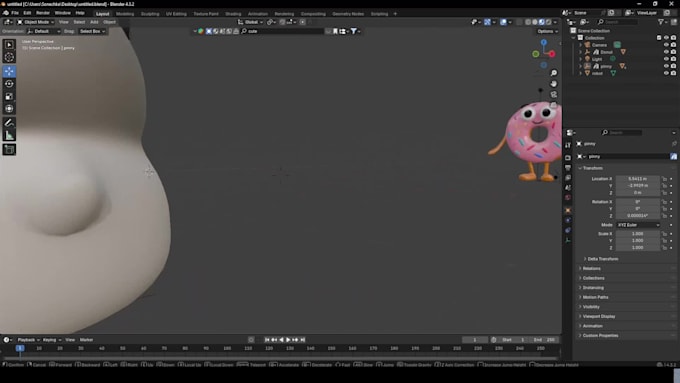Click the Options button in viewport header
This screenshot has width=680, height=383.
[x=547, y=31]
